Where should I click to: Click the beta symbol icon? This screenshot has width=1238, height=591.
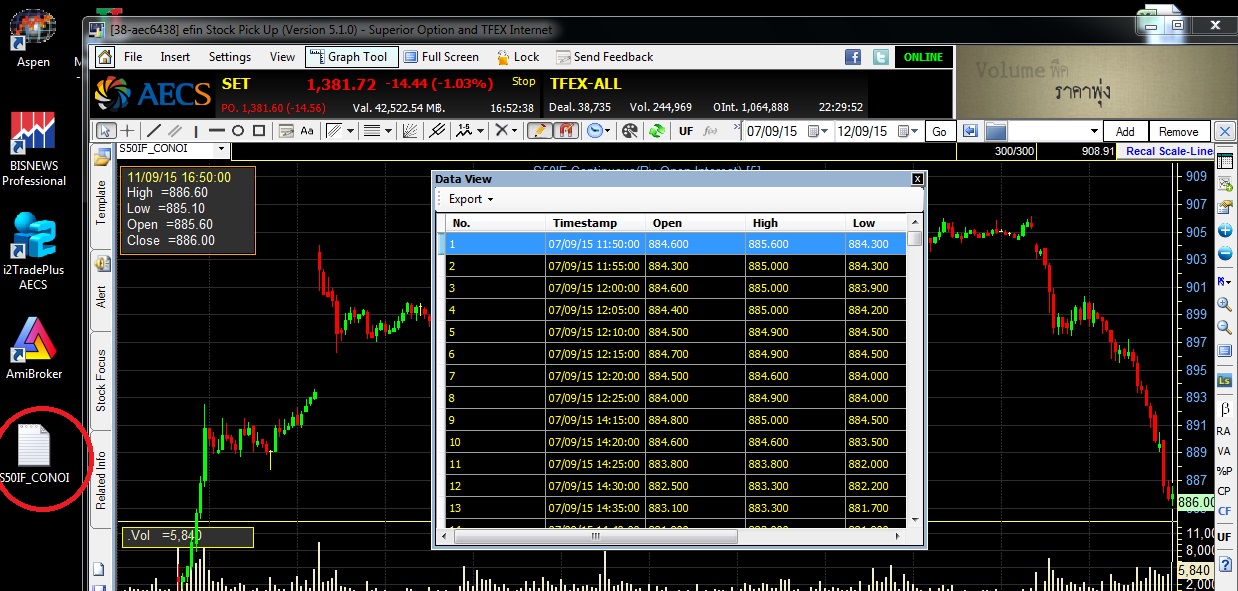point(1225,410)
